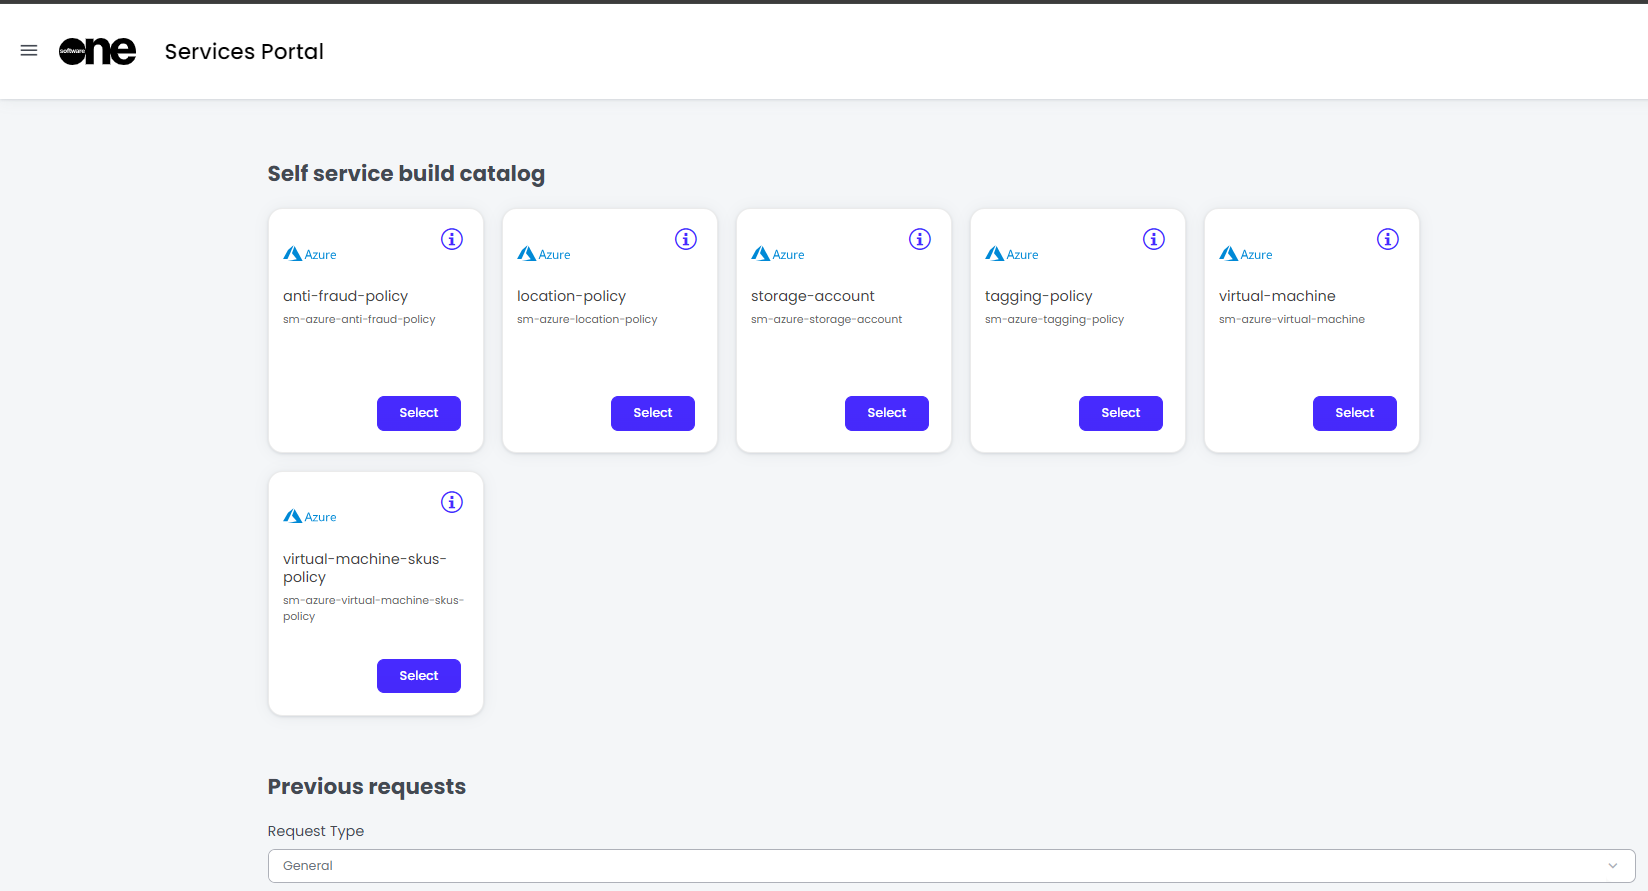1648x891 pixels.
Task: Click the Services Portal title
Action: pos(244,51)
